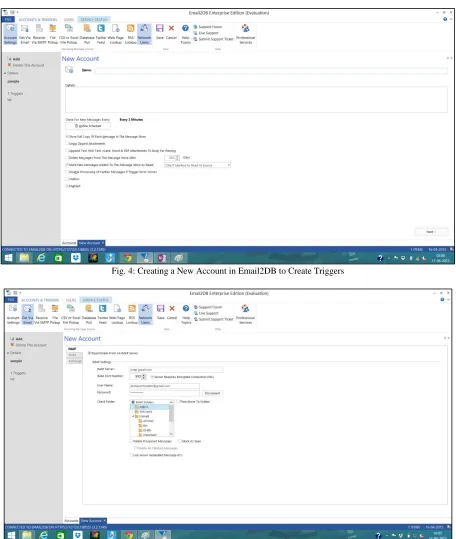456x539 pixels.
Task: Open CSV or Excel File Pickup in upper window
Action: click(x=69, y=34)
